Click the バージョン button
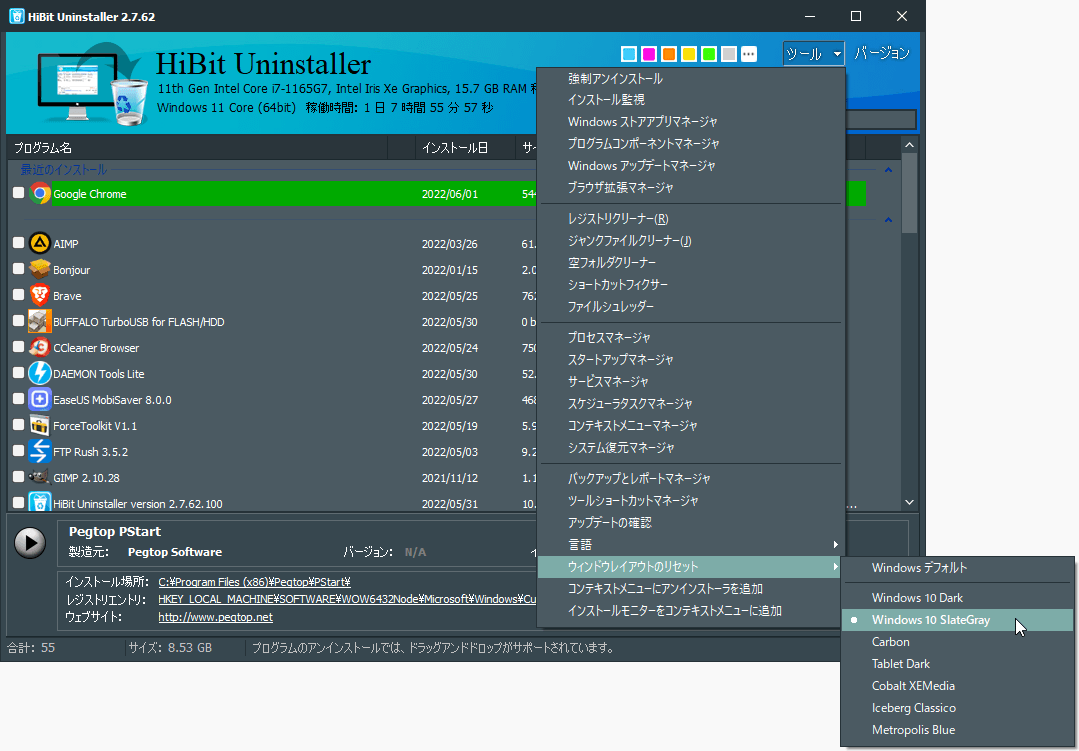1079x751 pixels. 883,53
